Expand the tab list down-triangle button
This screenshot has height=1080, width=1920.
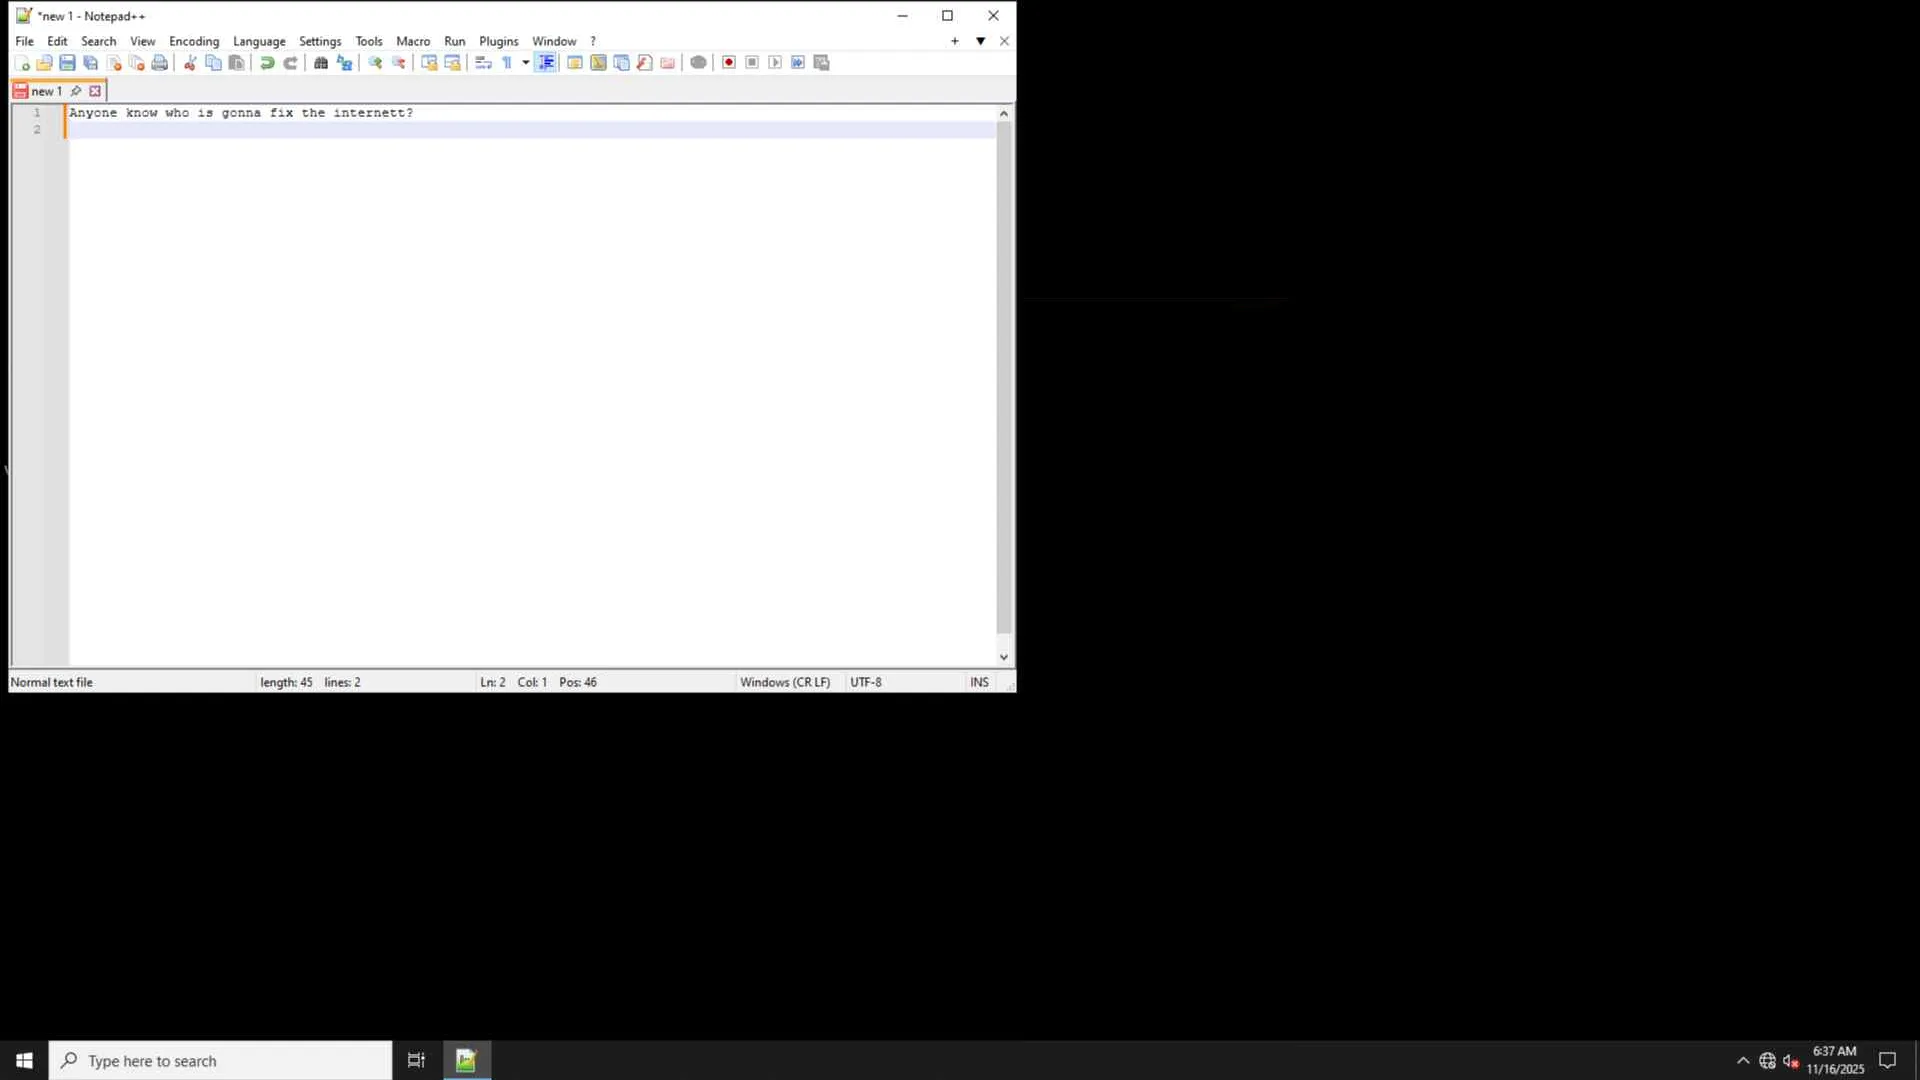980,41
